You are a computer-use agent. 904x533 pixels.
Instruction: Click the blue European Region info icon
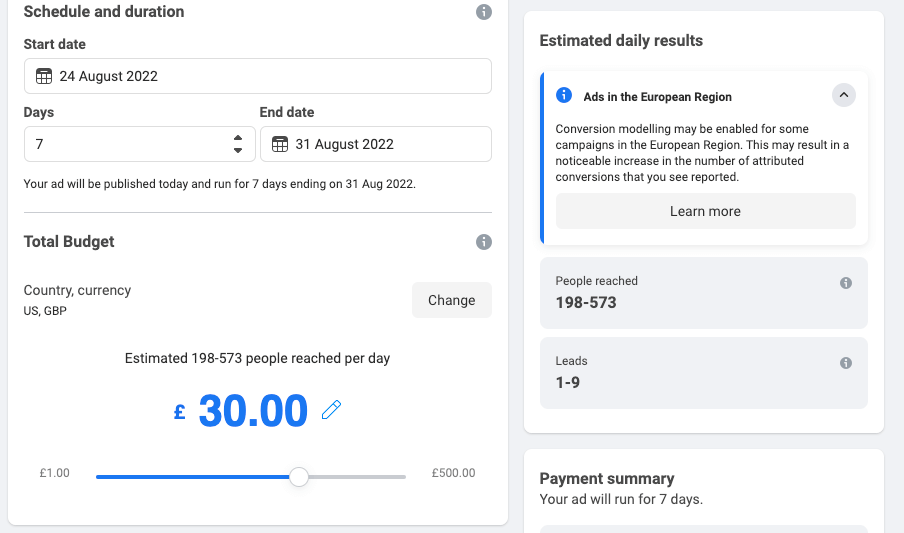click(x=564, y=96)
